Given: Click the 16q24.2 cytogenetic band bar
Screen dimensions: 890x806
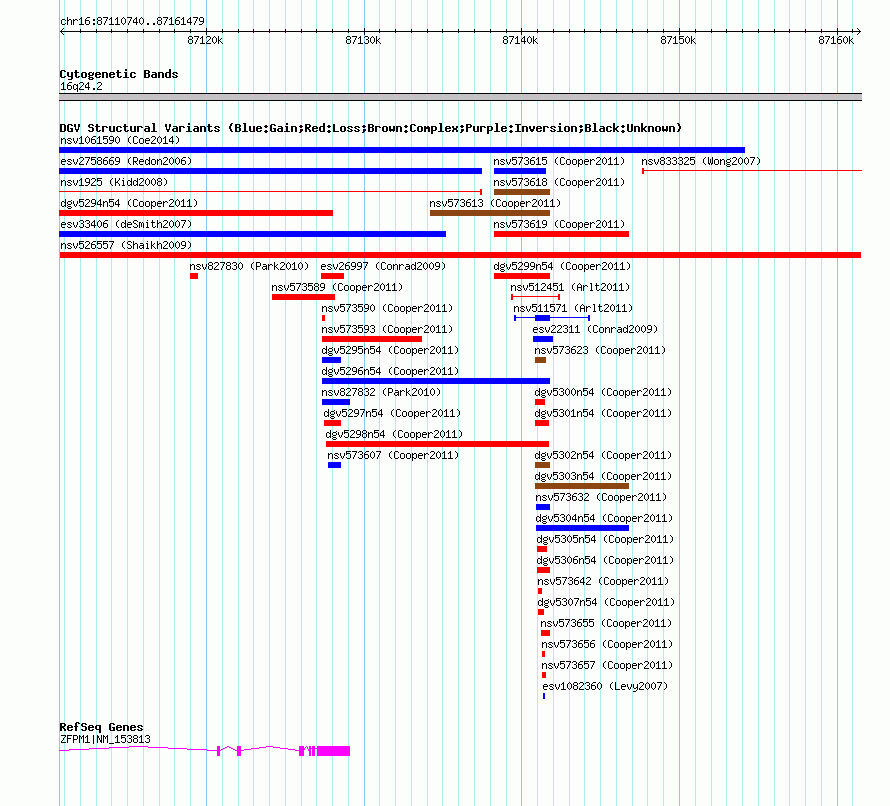Looking at the screenshot, I should [x=460, y=97].
